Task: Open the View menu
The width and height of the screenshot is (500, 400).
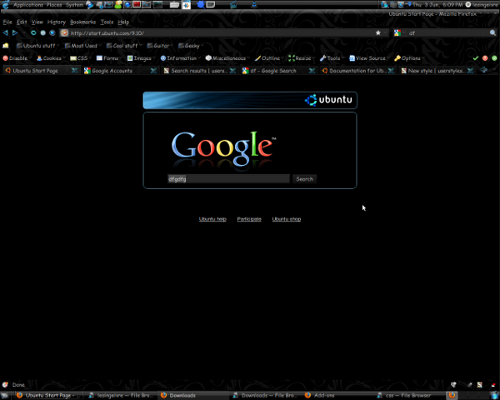Action: 37,22
